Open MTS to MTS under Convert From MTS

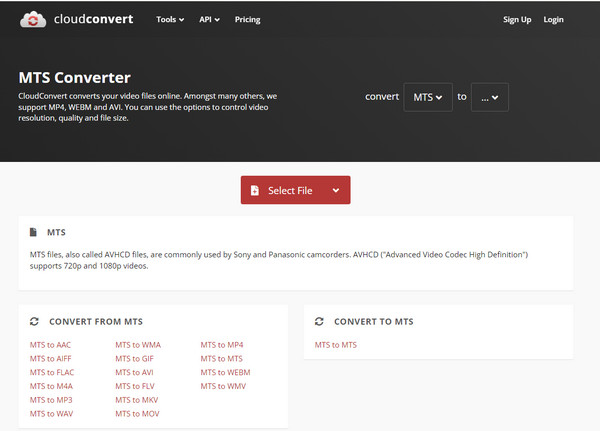(222, 359)
